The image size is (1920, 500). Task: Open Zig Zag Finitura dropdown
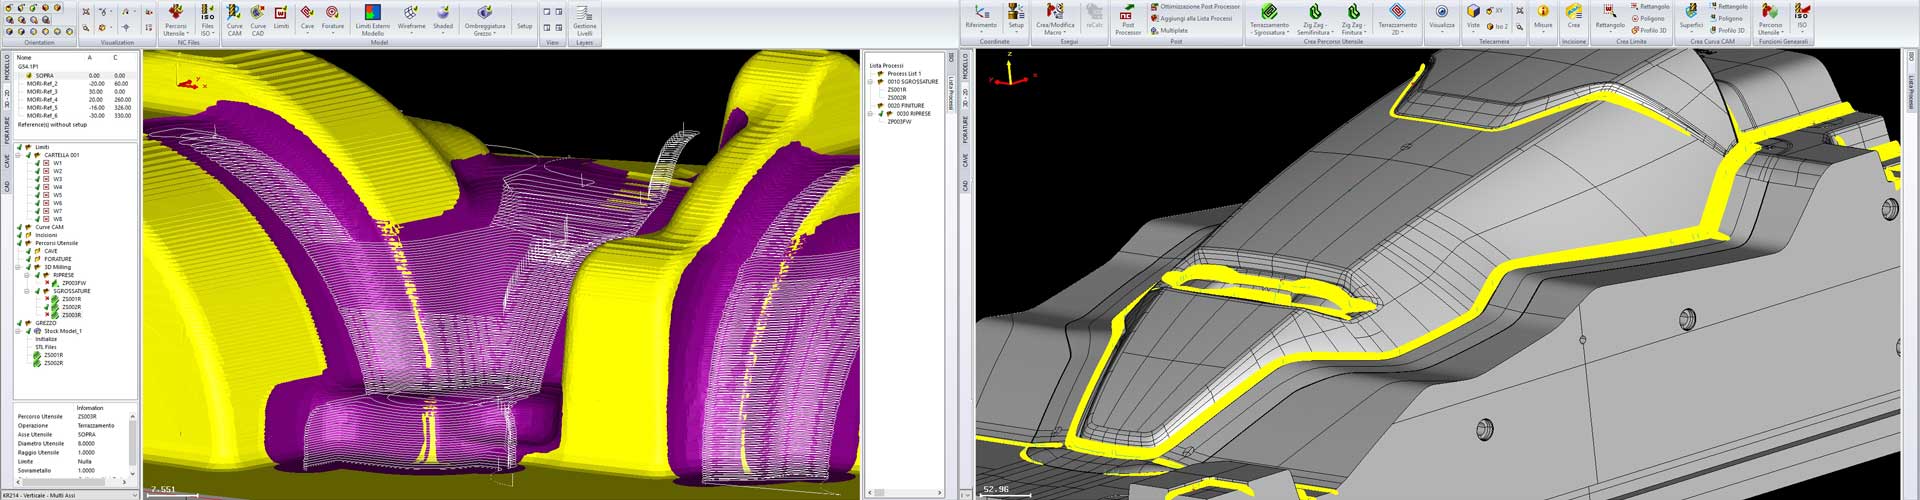point(1353,20)
